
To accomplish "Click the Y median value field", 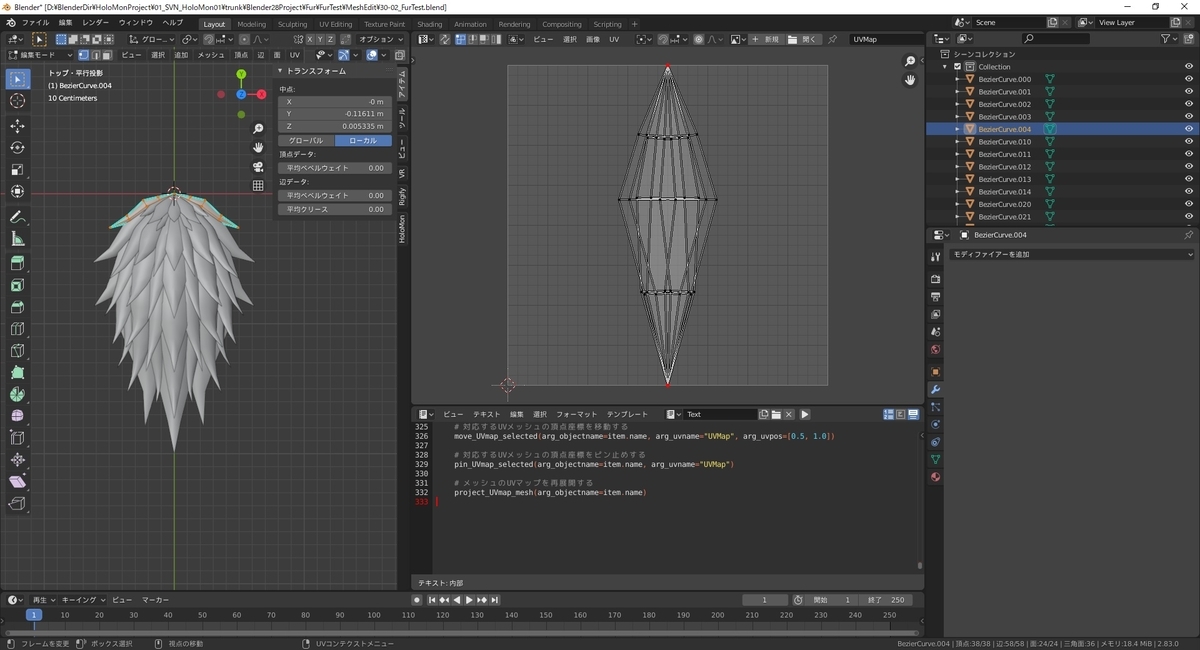I will tap(335, 114).
